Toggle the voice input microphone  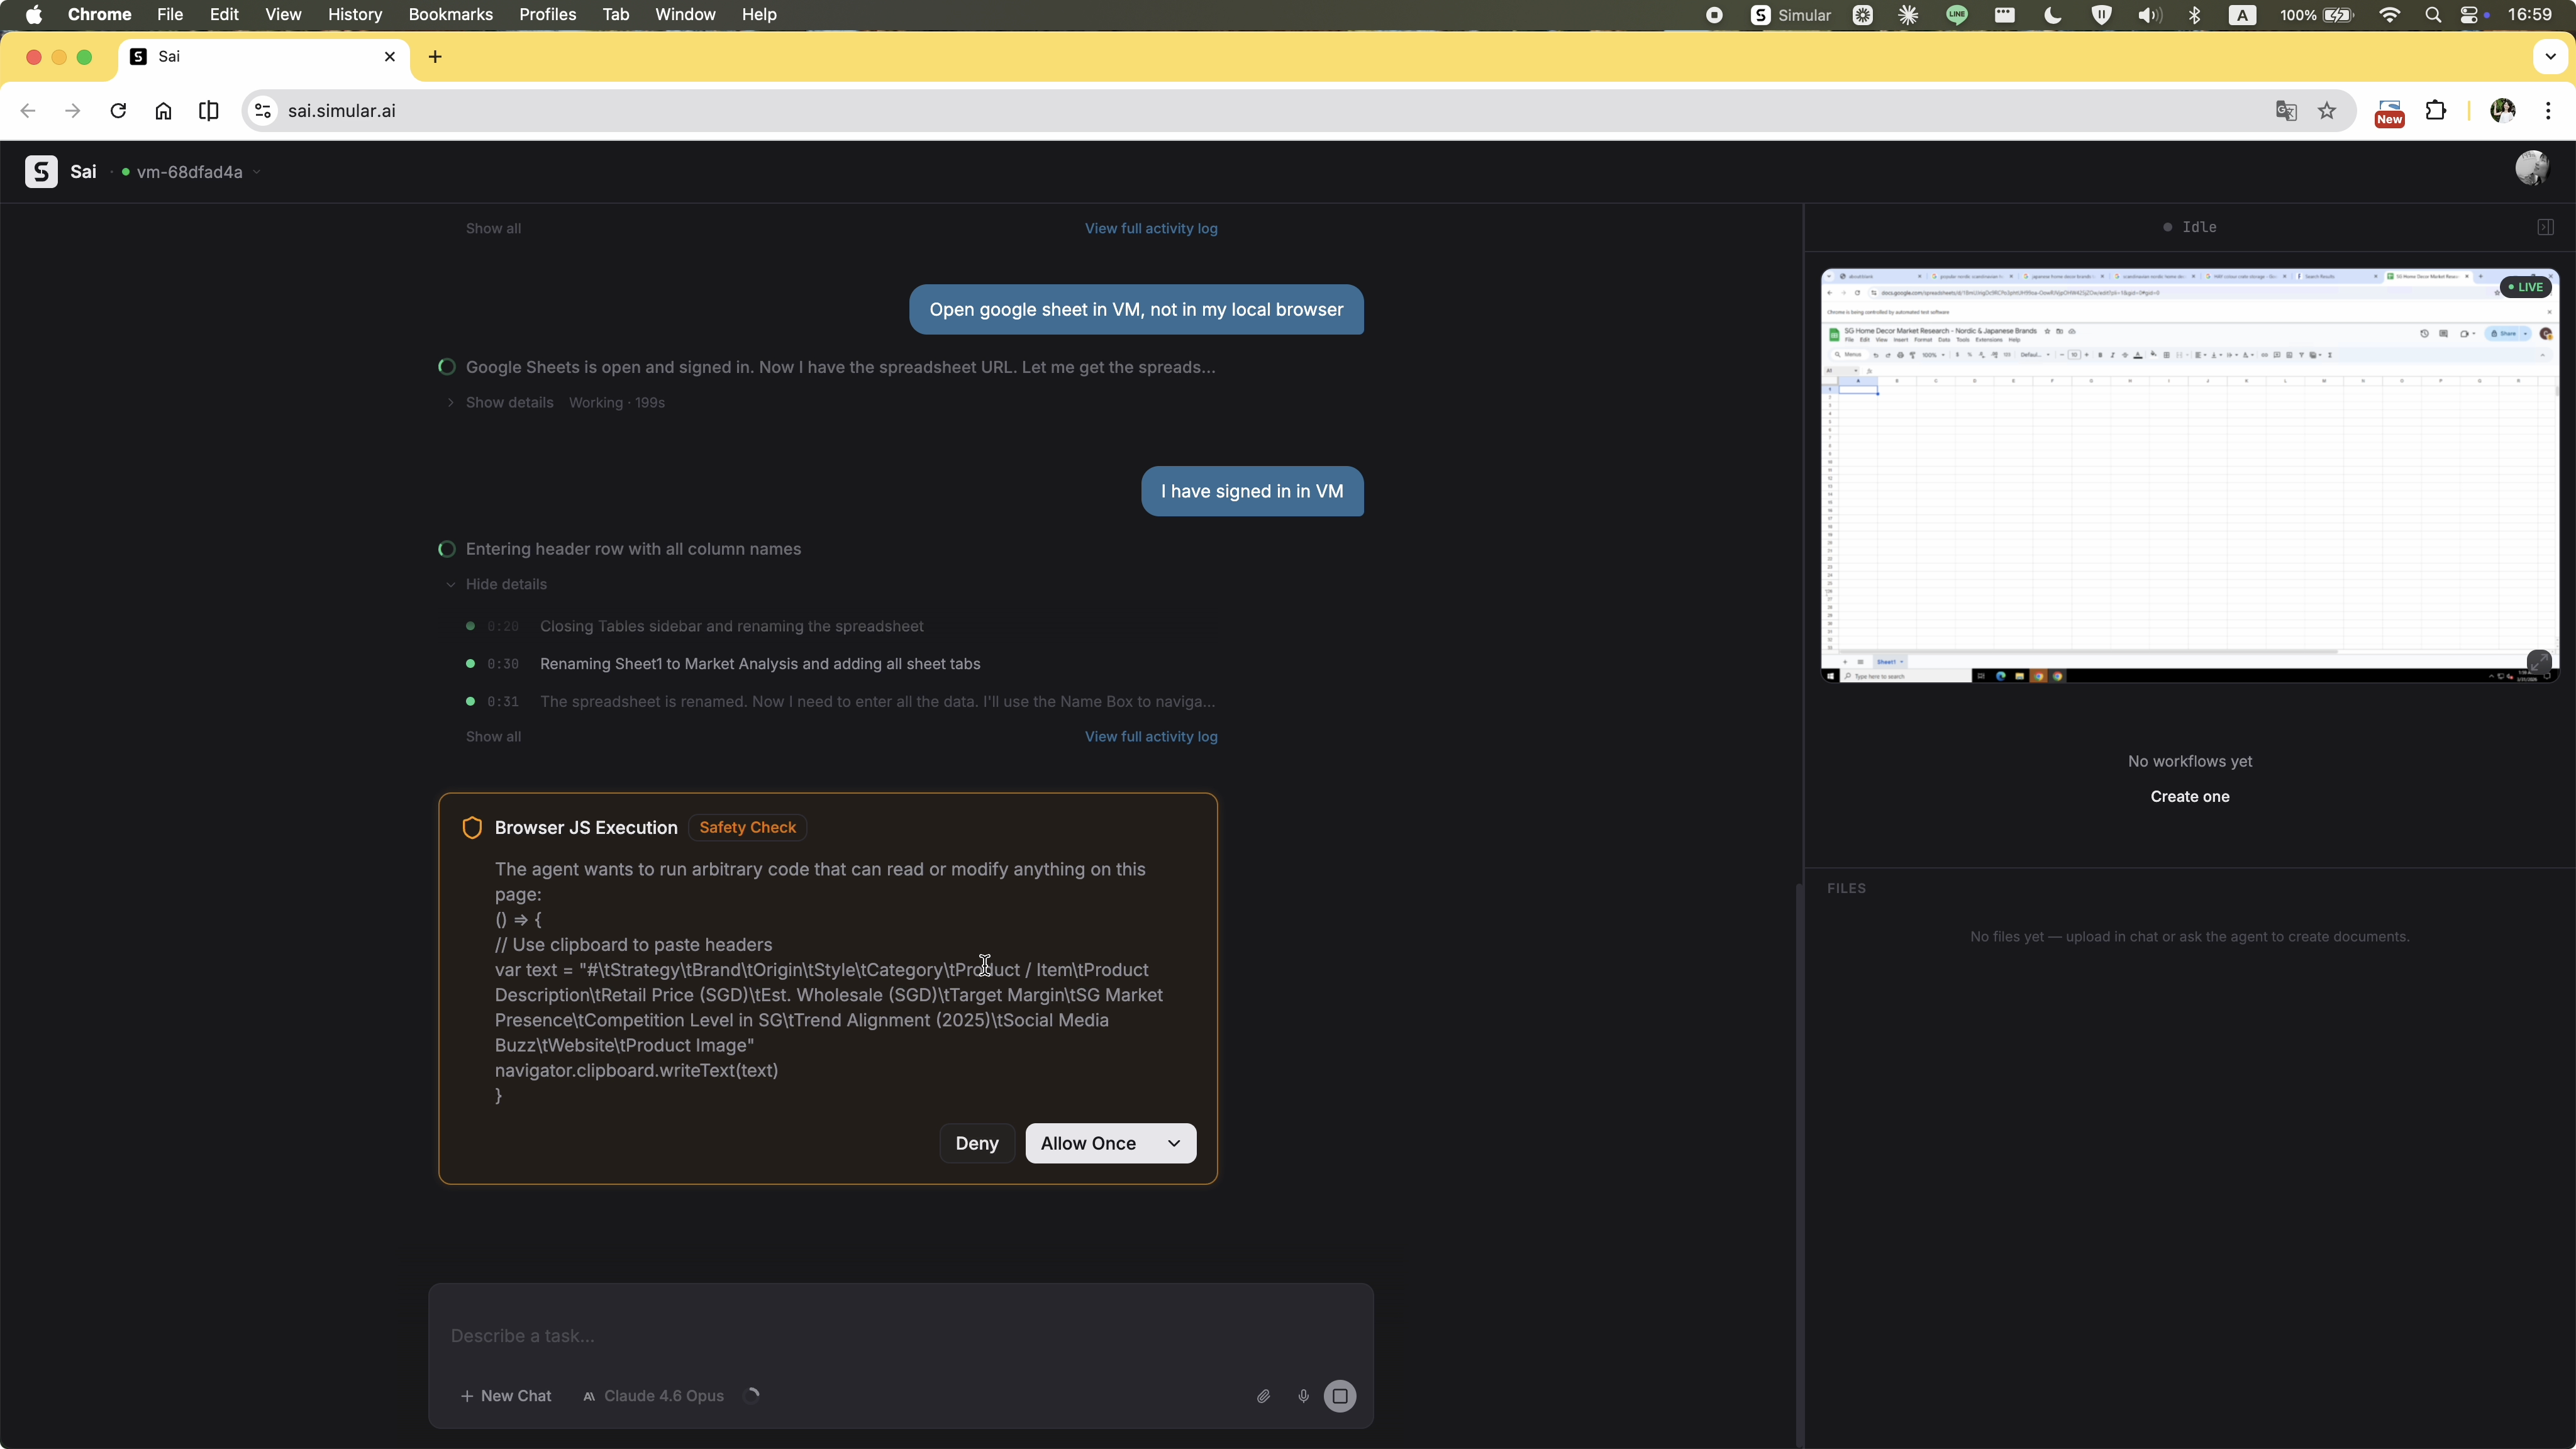(x=1302, y=1396)
